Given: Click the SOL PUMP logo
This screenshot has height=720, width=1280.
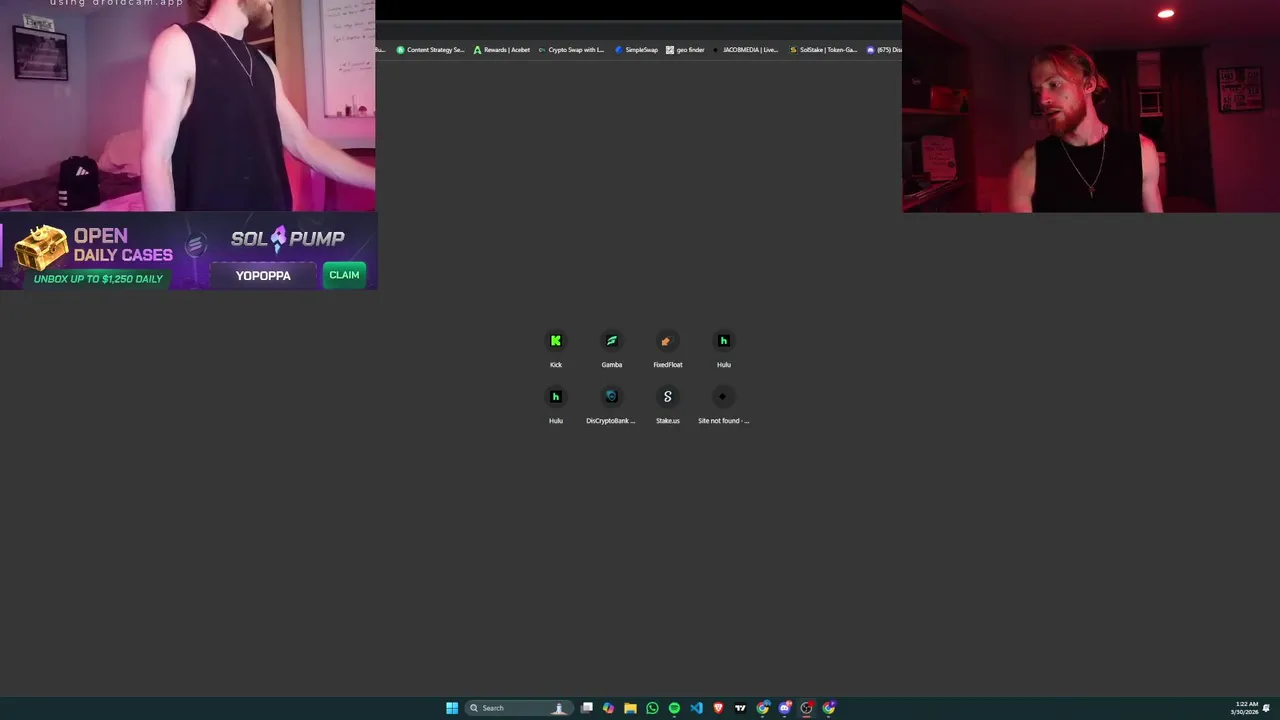Looking at the screenshot, I should 288,238.
